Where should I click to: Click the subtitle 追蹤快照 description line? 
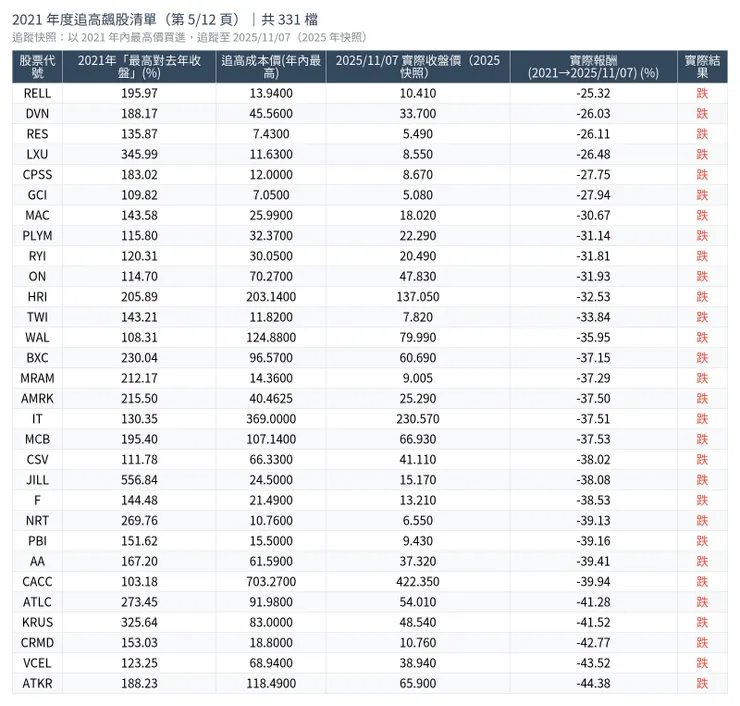[189, 37]
